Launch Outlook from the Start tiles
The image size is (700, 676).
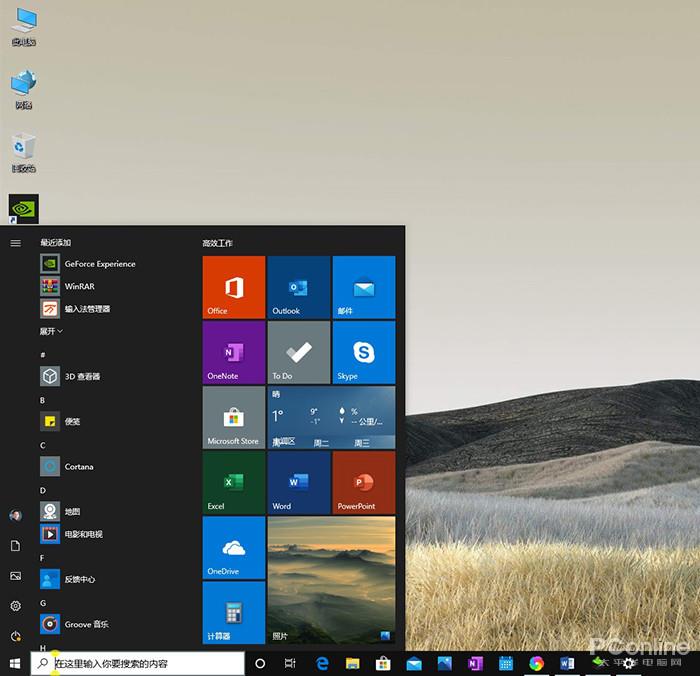point(299,287)
